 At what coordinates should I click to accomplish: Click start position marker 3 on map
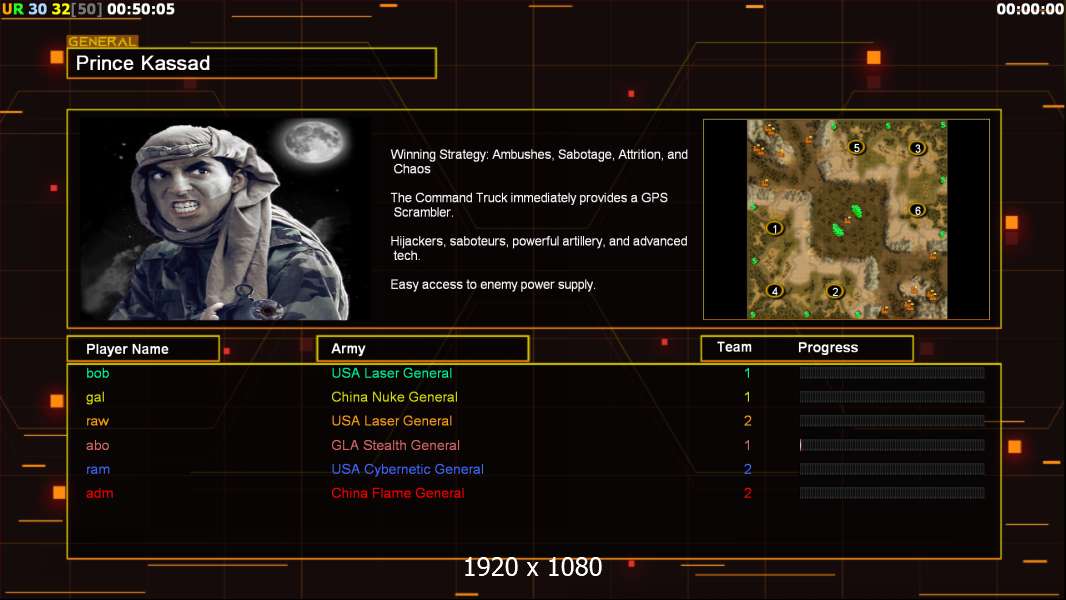point(917,147)
